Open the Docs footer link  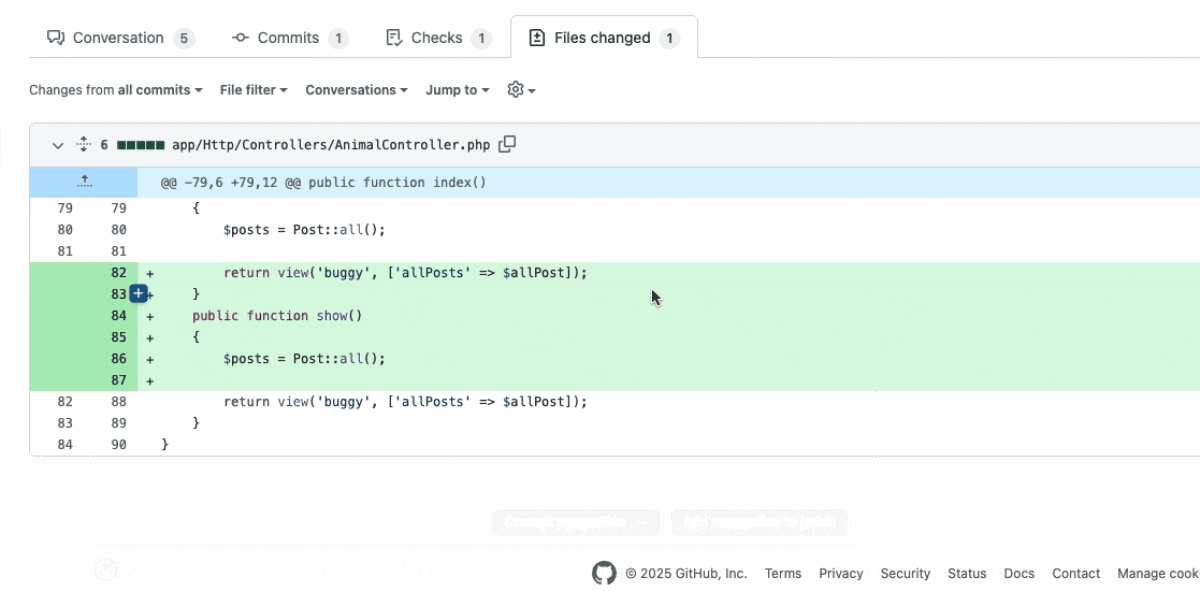coord(1019,574)
